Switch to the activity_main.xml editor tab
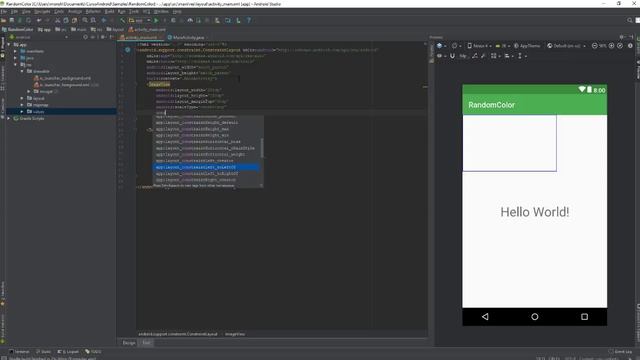This screenshot has height=360, width=640. tap(141, 37)
